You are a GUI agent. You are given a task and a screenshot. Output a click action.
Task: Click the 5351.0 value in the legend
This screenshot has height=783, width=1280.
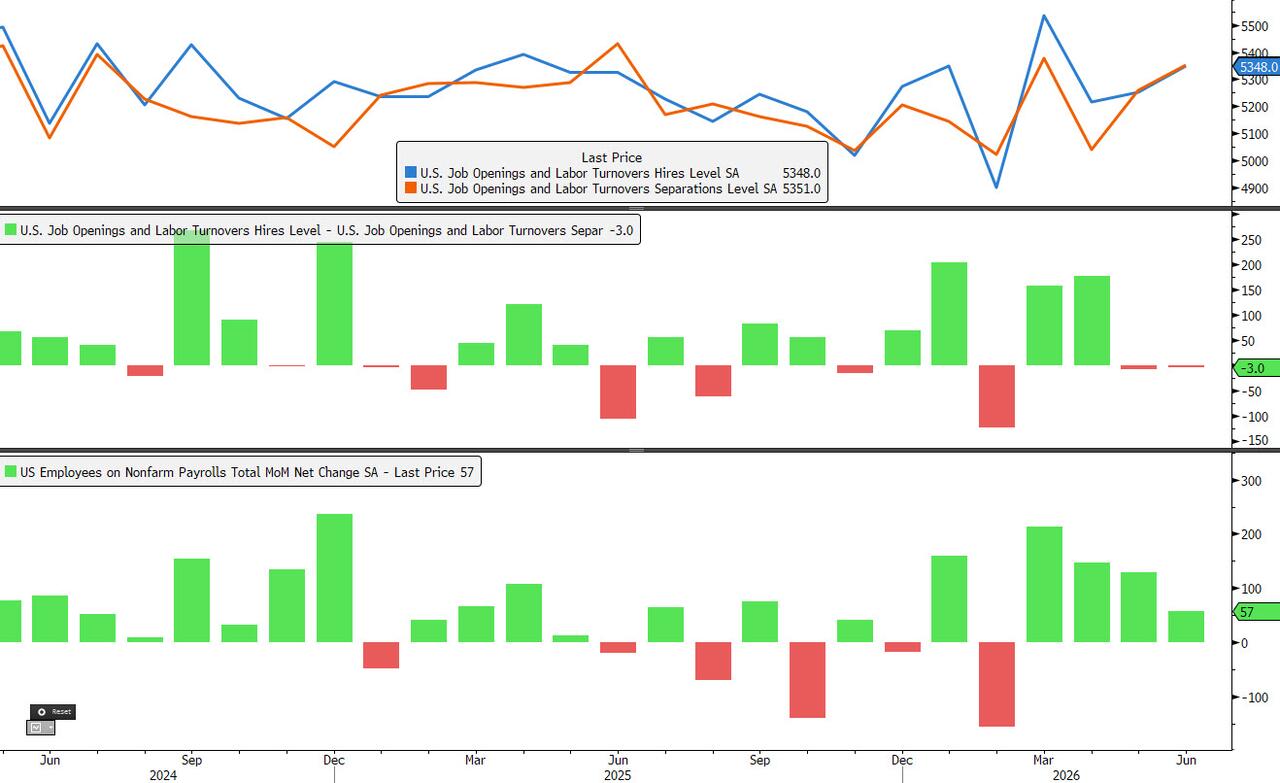pyautogui.click(x=802, y=188)
